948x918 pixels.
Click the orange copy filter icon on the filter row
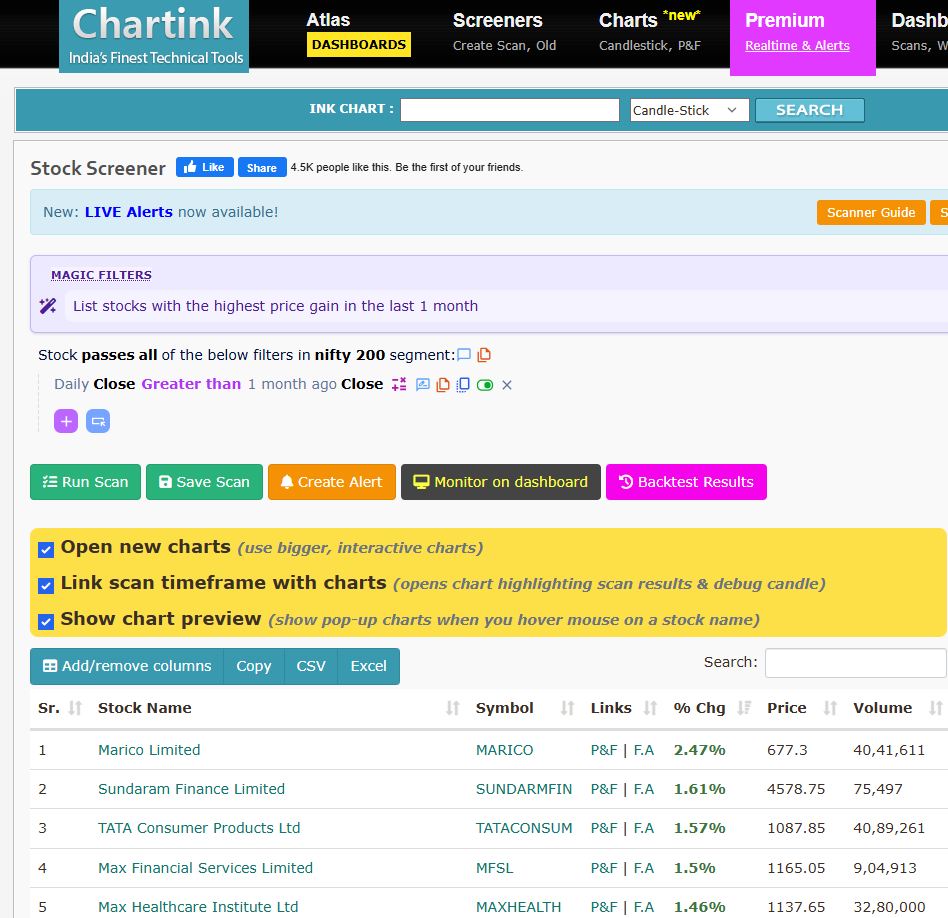[443, 385]
